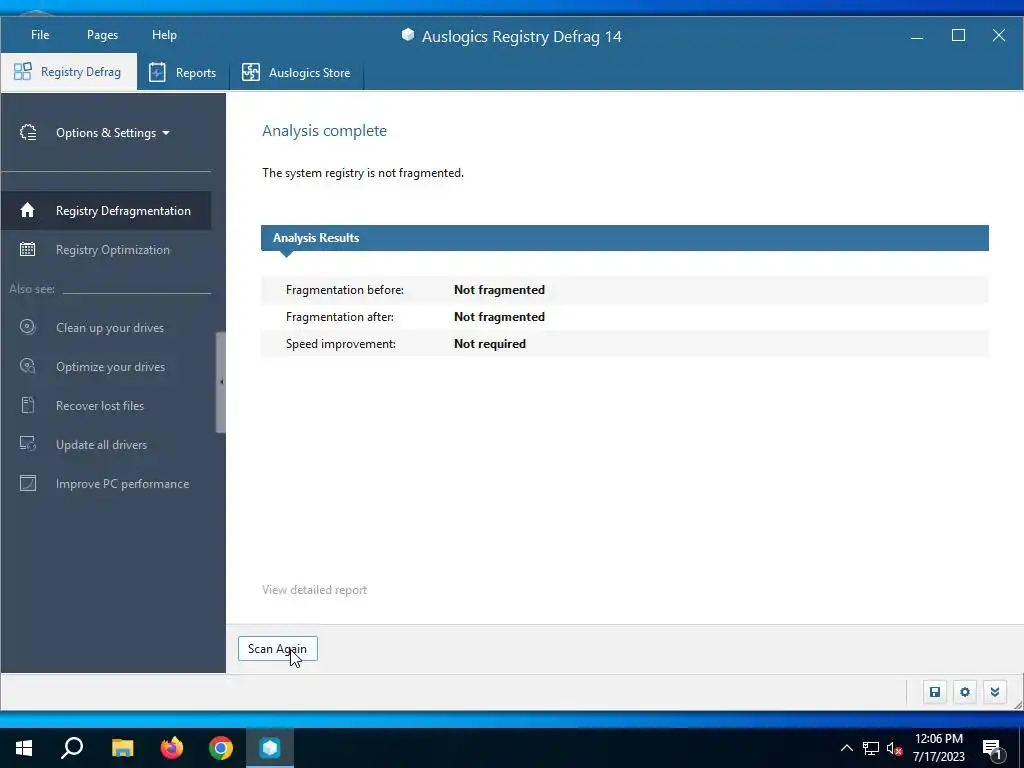Click the Registry Defrag tab icon
Image resolution: width=1024 pixels, height=768 pixels.
coord(23,72)
